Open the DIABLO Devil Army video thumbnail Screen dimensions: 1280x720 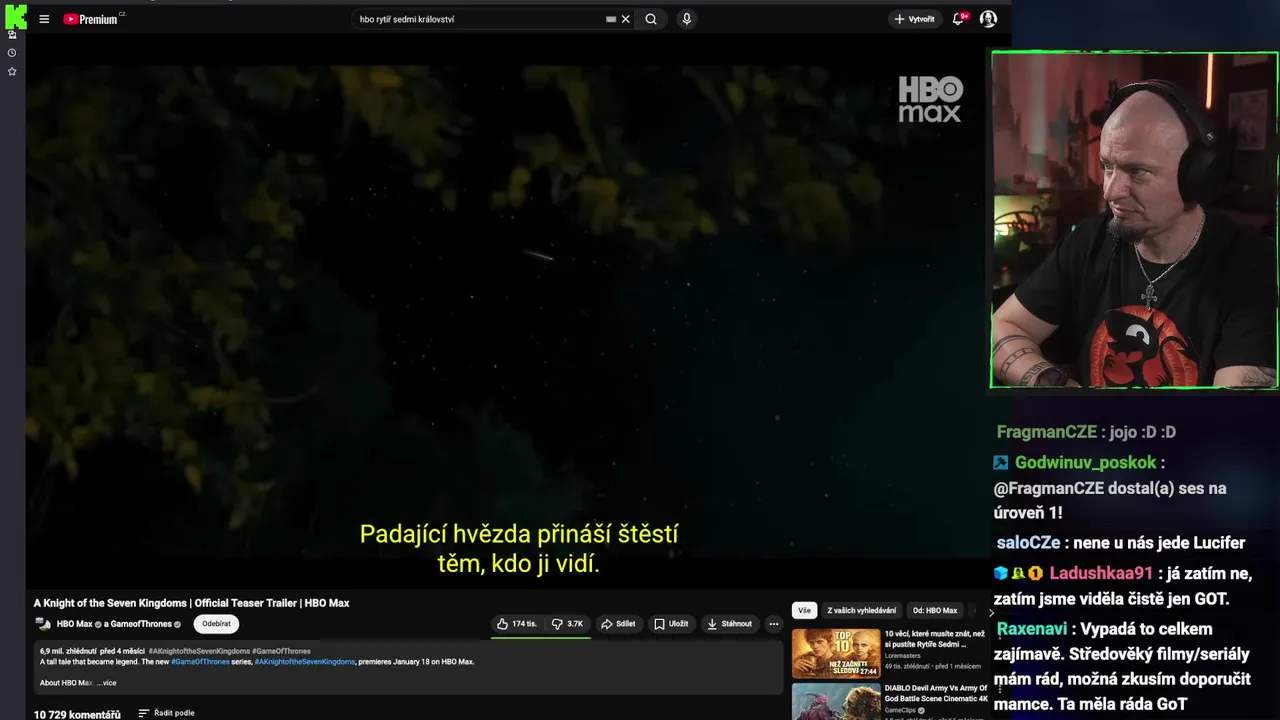pos(836,701)
